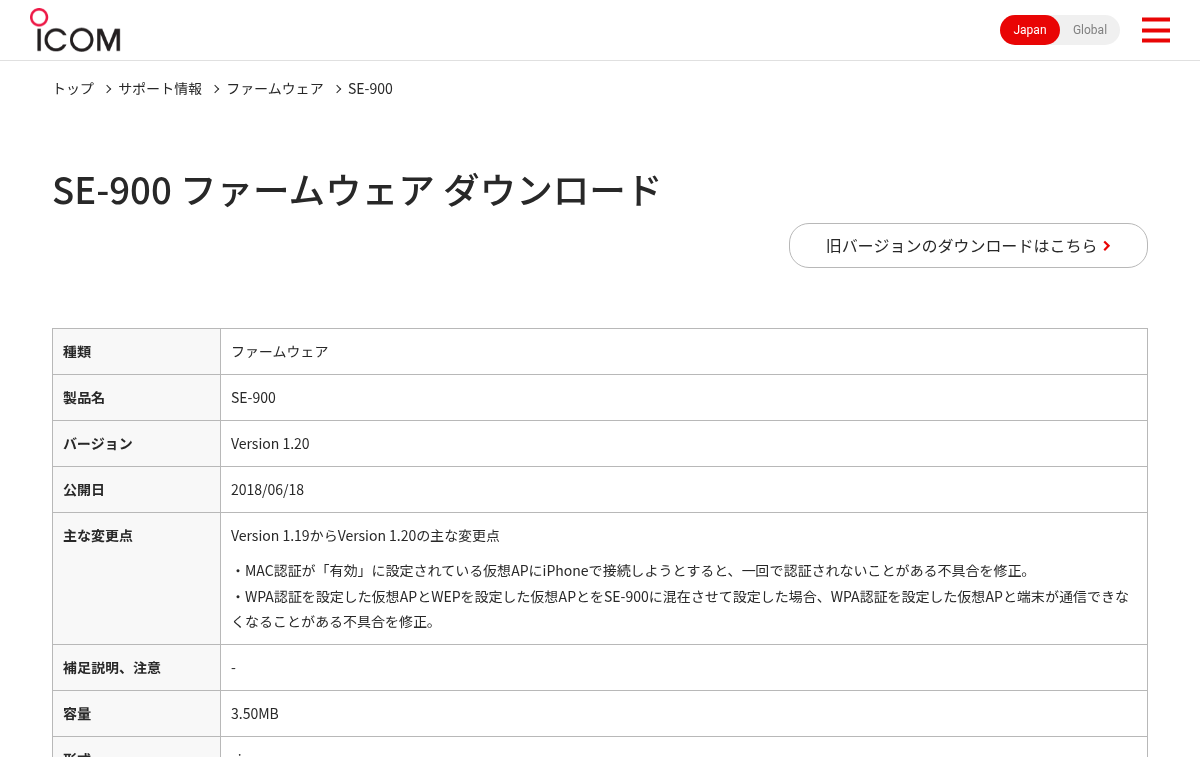The height and width of the screenshot is (757, 1200).
Task: Switch region toggle to Global
Action: (1090, 30)
